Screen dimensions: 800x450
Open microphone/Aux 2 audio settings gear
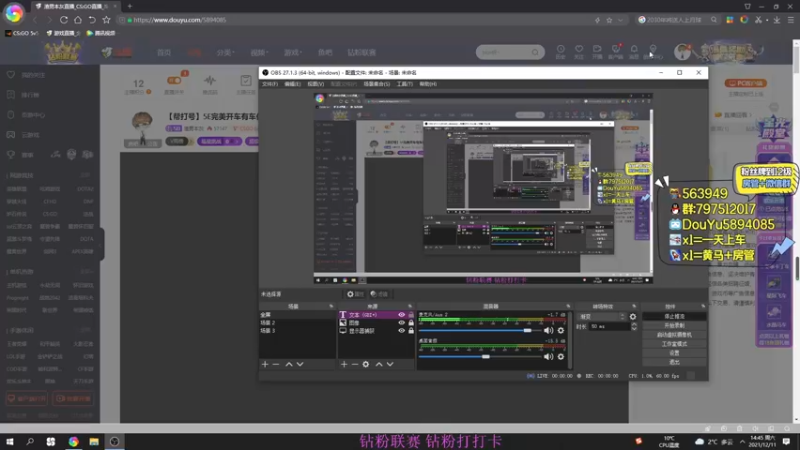coord(561,331)
